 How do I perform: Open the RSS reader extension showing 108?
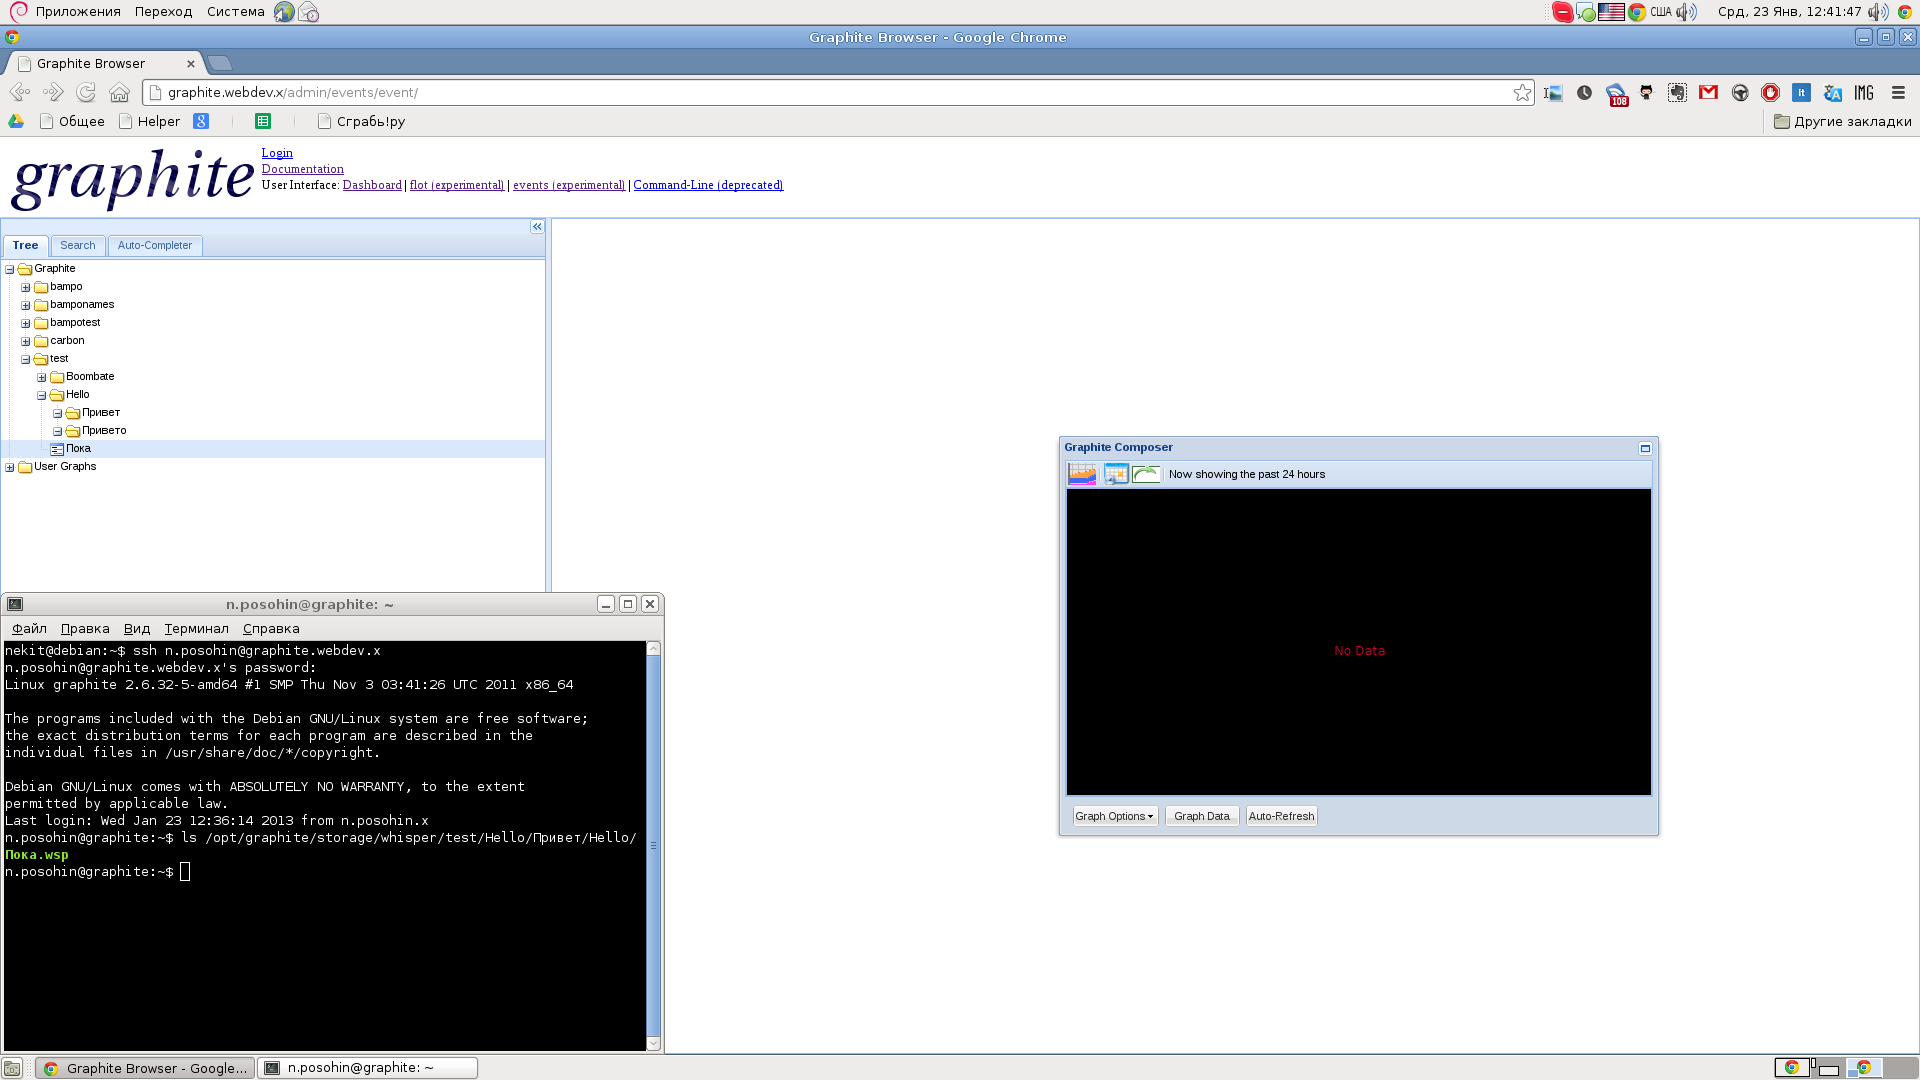coord(1616,94)
